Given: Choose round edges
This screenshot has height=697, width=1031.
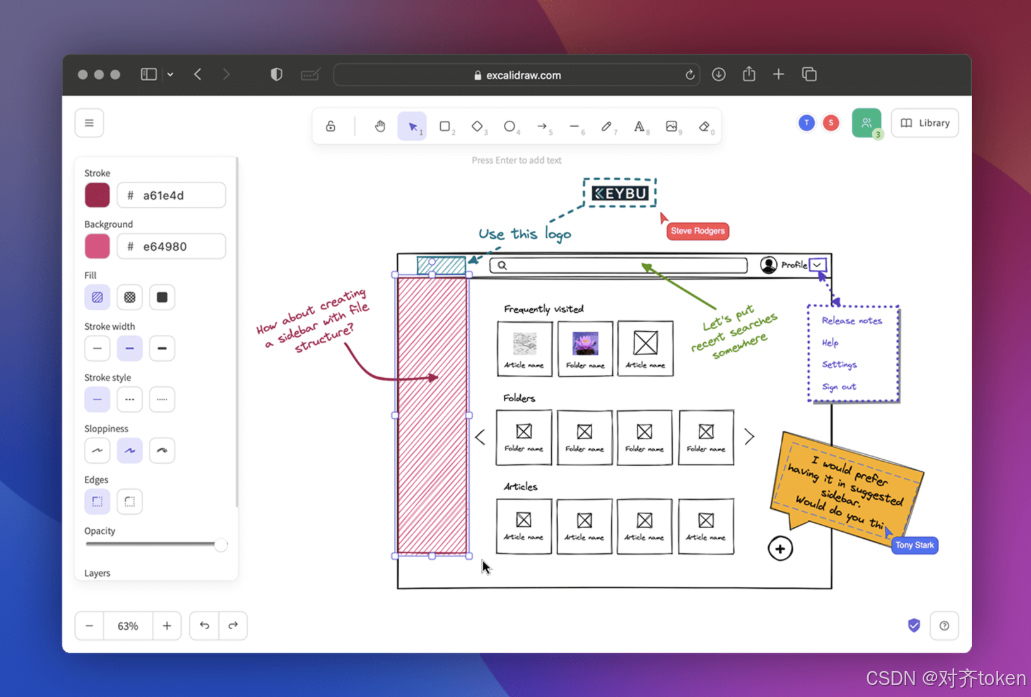Looking at the screenshot, I should (x=130, y=502).
